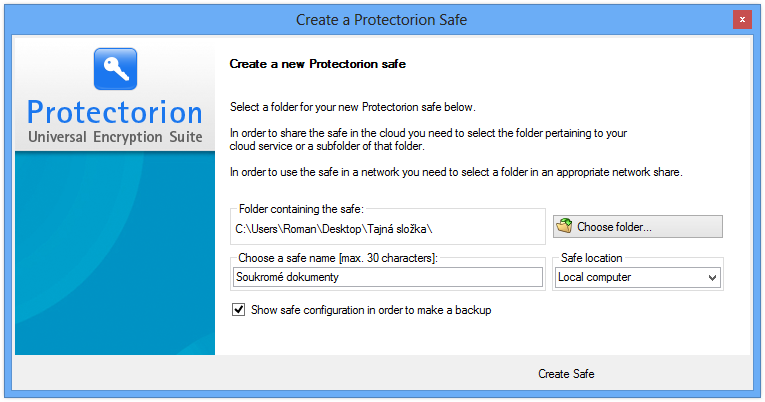The height and width of the screenshot is (402, 765).
Task: Open the 'Local computer' combo box
Action: click(x=638, y=278)
